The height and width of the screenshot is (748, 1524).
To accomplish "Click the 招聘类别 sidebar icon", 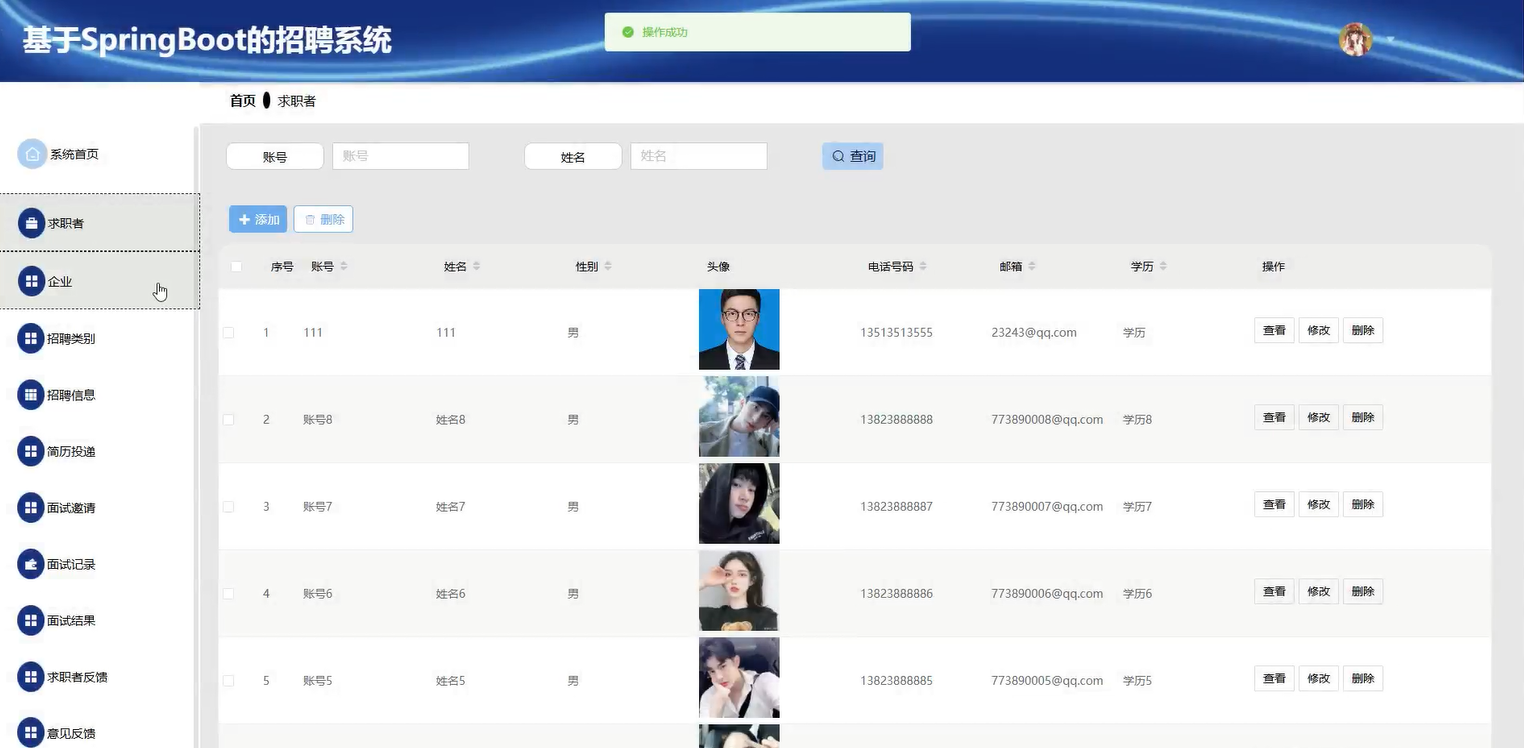I will coord(31,338).
